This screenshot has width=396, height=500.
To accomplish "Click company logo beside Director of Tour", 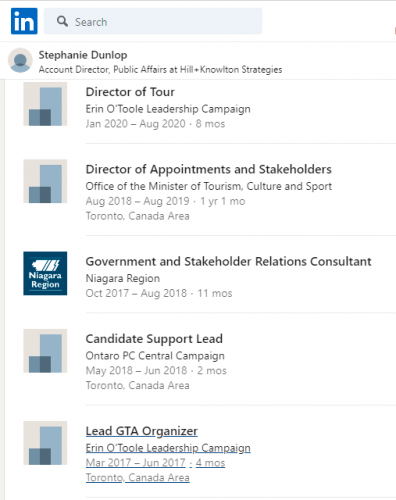I will pos(45,104).
